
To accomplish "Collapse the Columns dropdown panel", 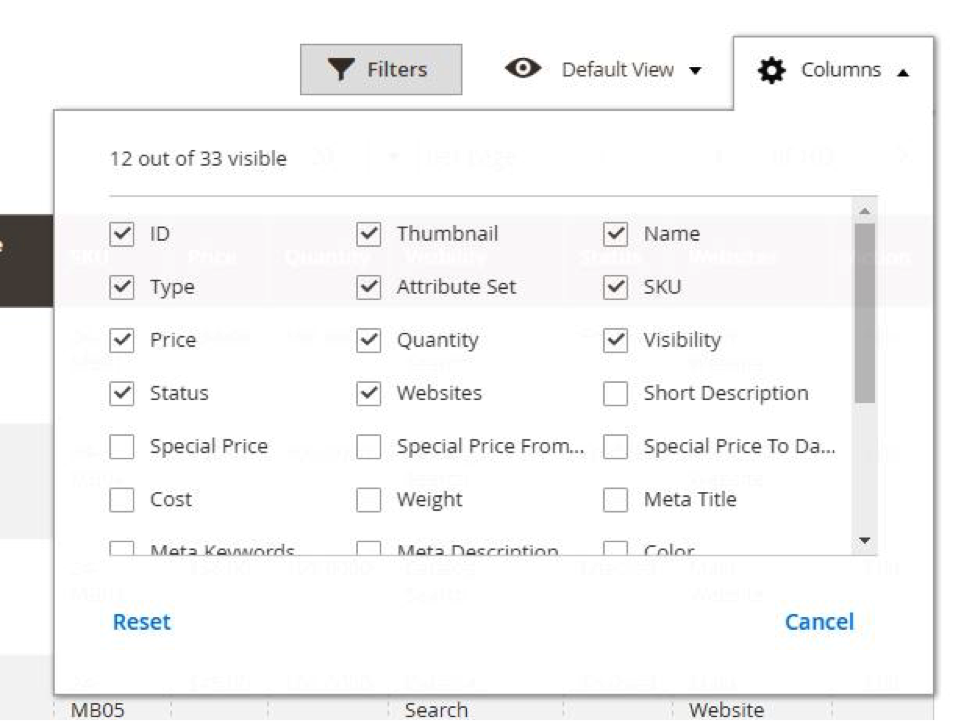I will tap(833, 70).
